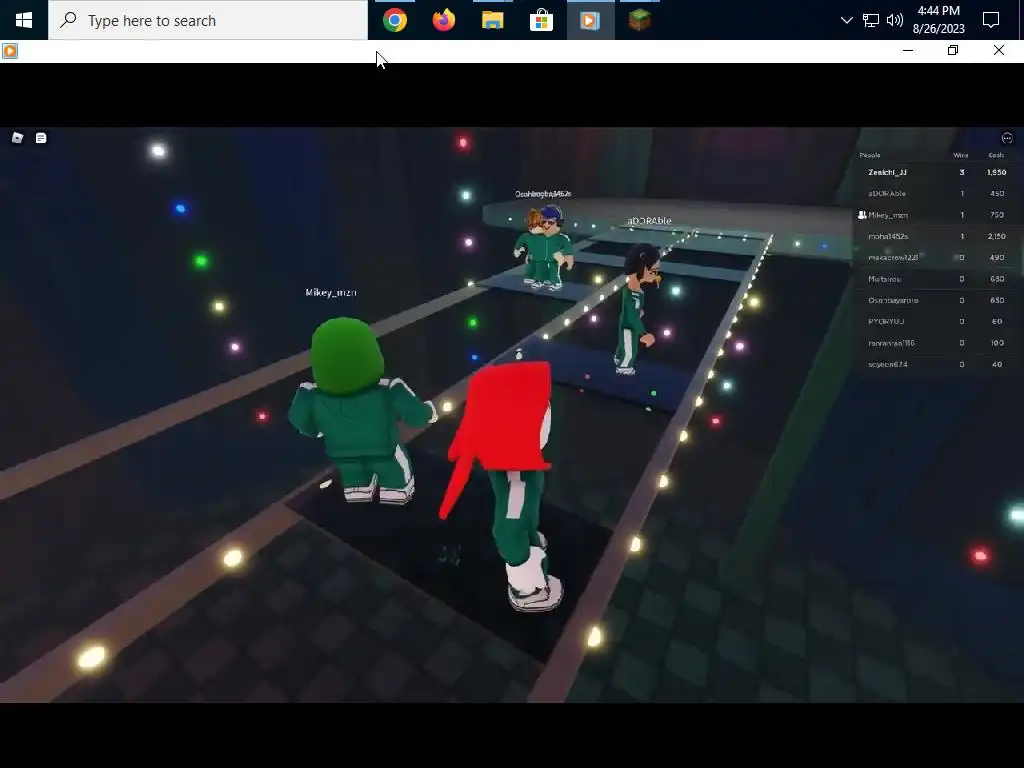Switch to the media player taskbar app
Viewport: 1024px width, 768px height.
click(x=590, y=20)
